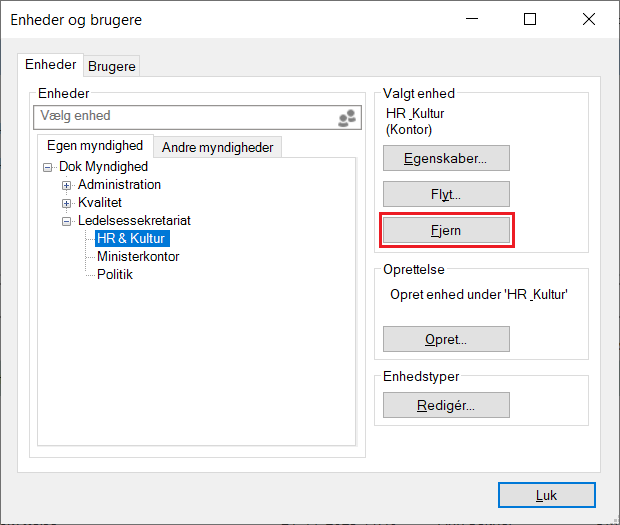Click Fjern to remove the unit
The width and height of the screenshot is (620, 525).
pyautogui.click(x=446, y=230)
